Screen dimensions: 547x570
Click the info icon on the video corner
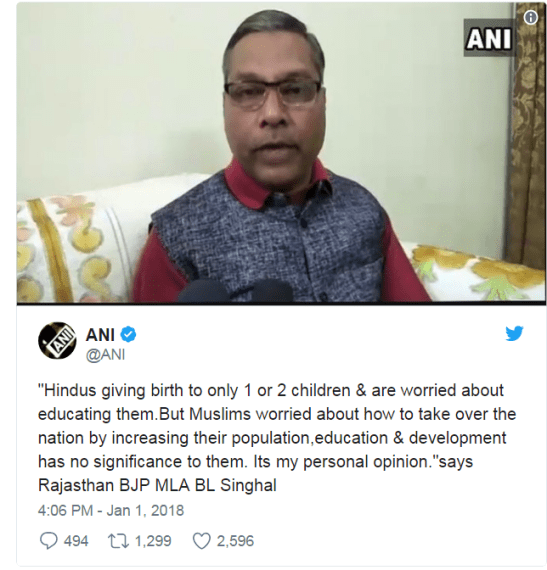531,17
